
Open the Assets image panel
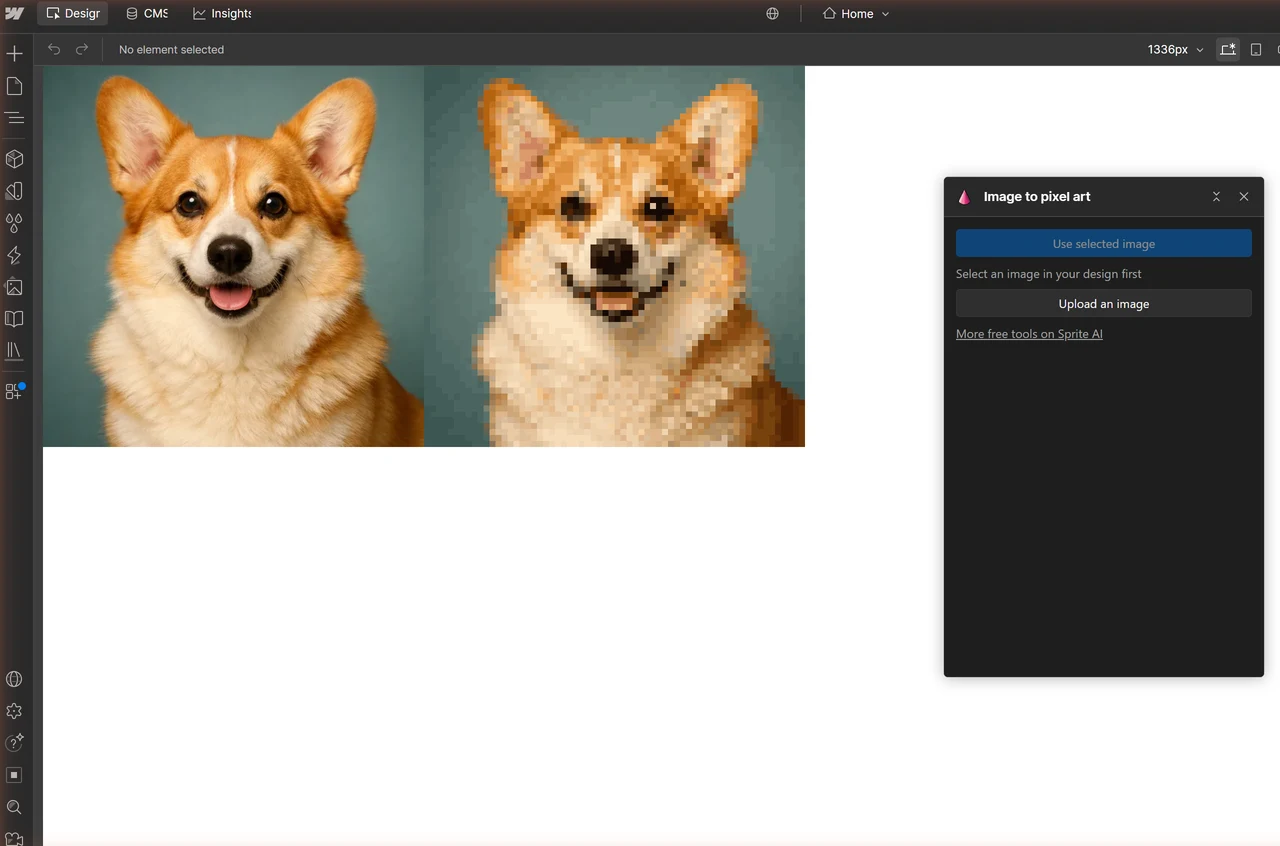point(14,287)
